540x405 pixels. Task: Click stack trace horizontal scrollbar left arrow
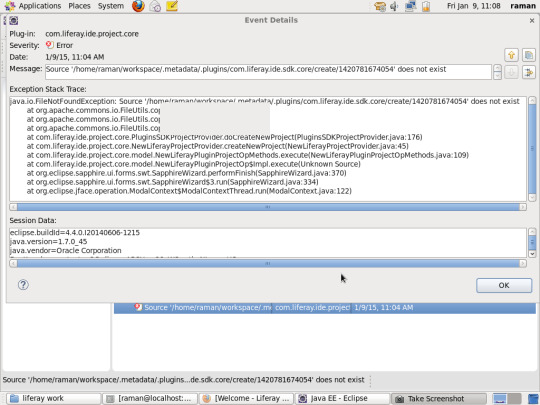coord(13,207)
